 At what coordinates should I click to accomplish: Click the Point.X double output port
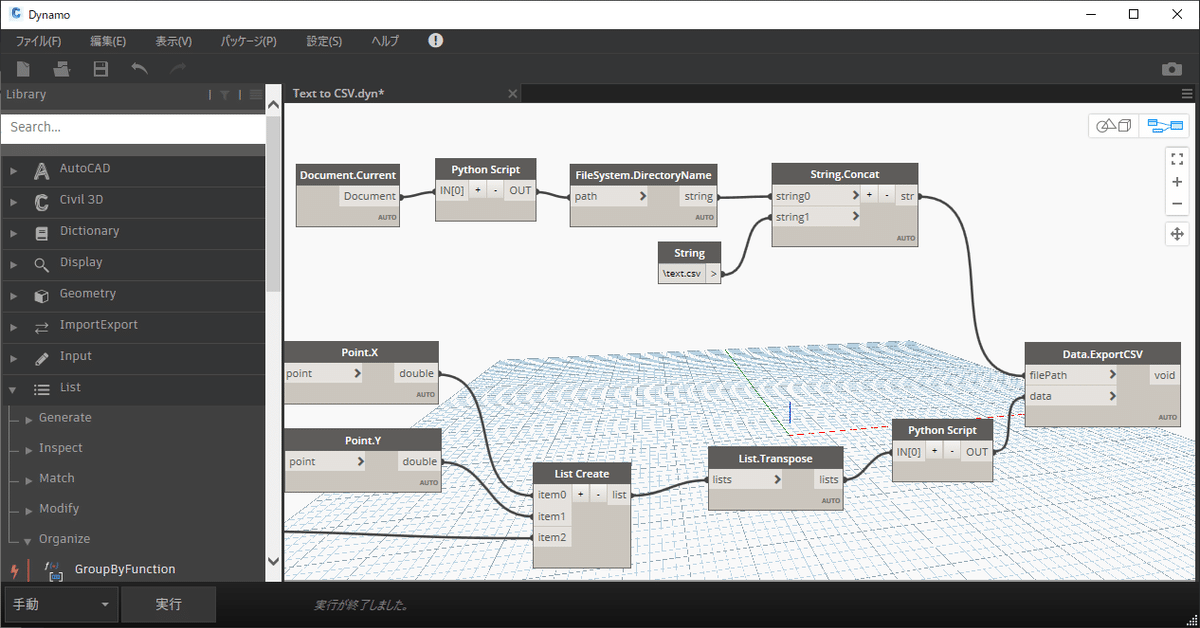click(x=416, y=373)
